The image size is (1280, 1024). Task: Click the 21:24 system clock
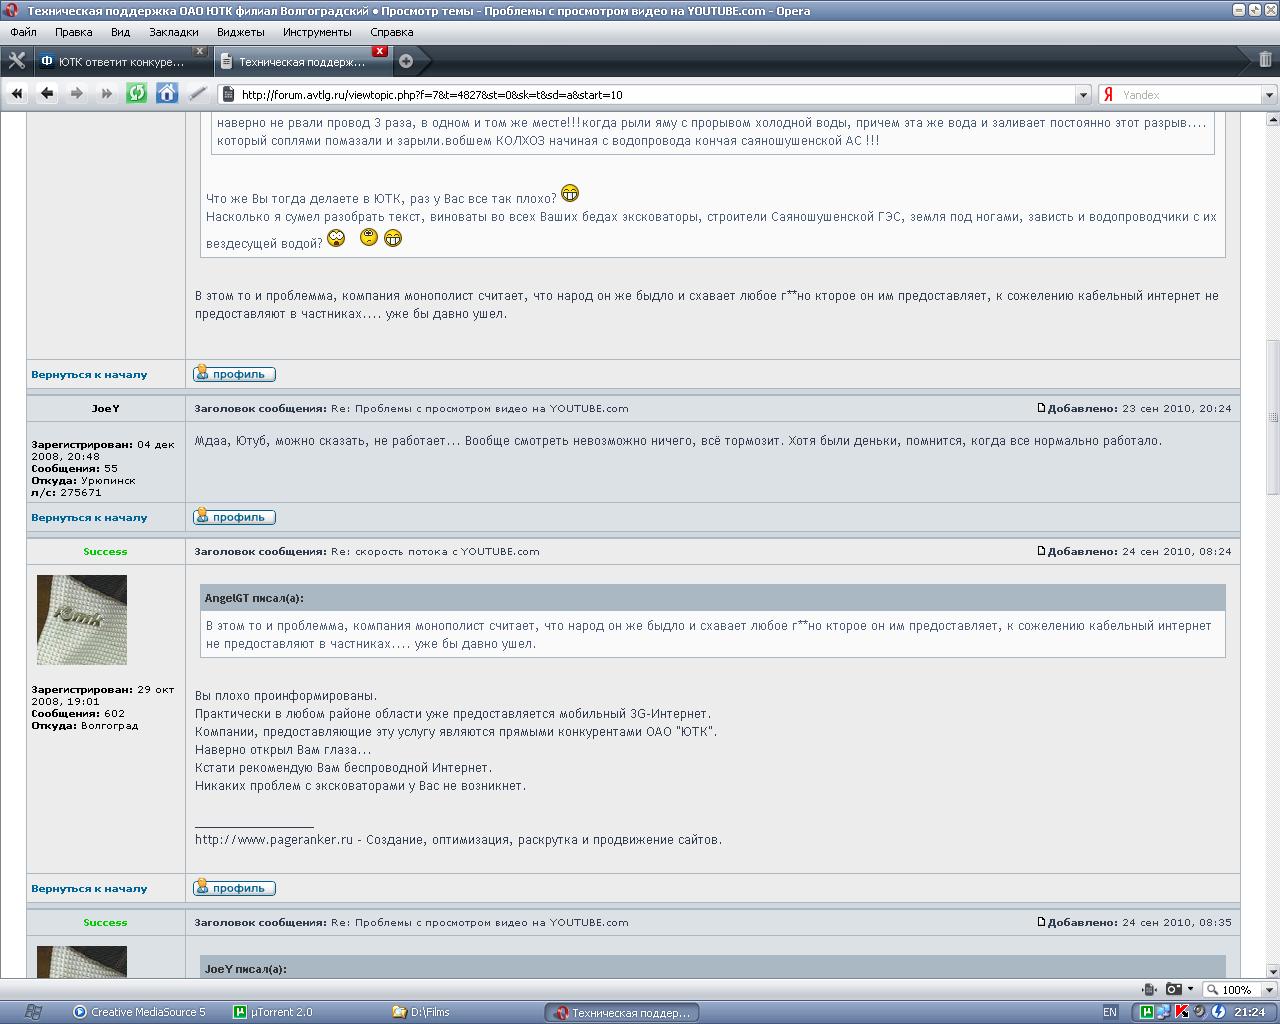coord(1249,1012)
